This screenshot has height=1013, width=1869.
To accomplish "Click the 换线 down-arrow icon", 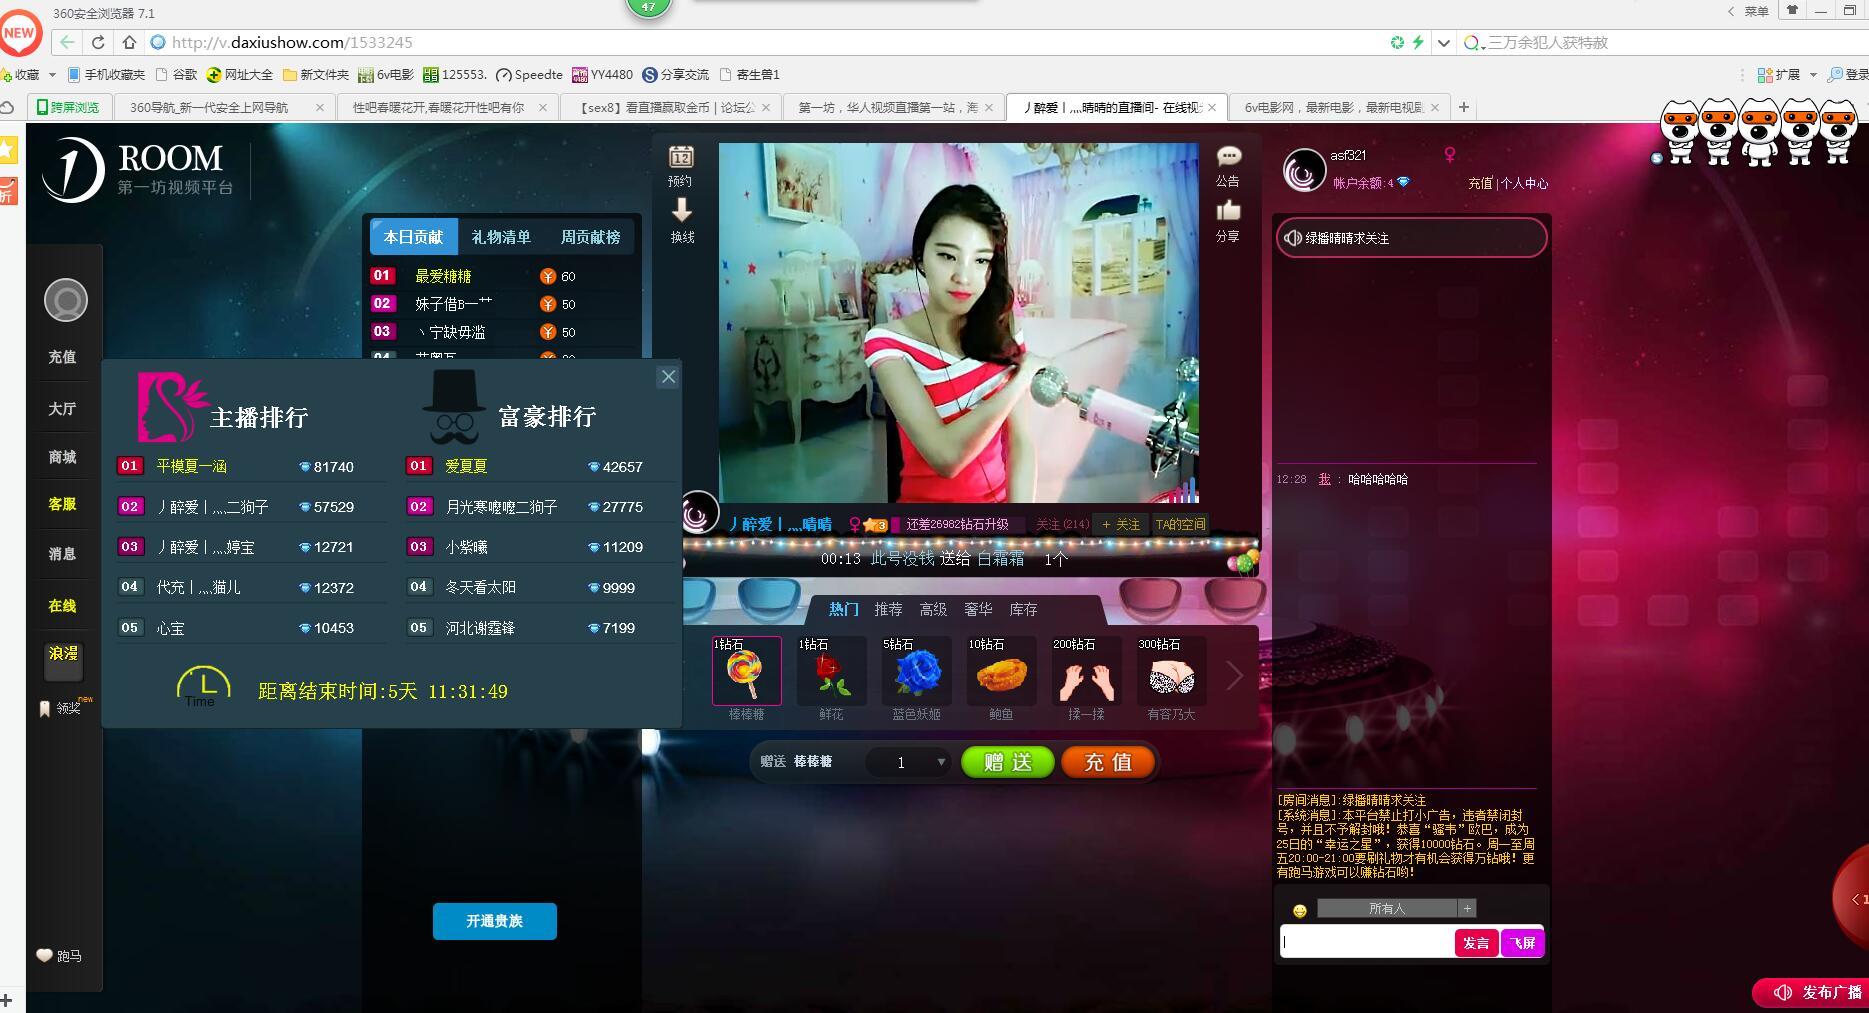I will click(x=682, y=210).
